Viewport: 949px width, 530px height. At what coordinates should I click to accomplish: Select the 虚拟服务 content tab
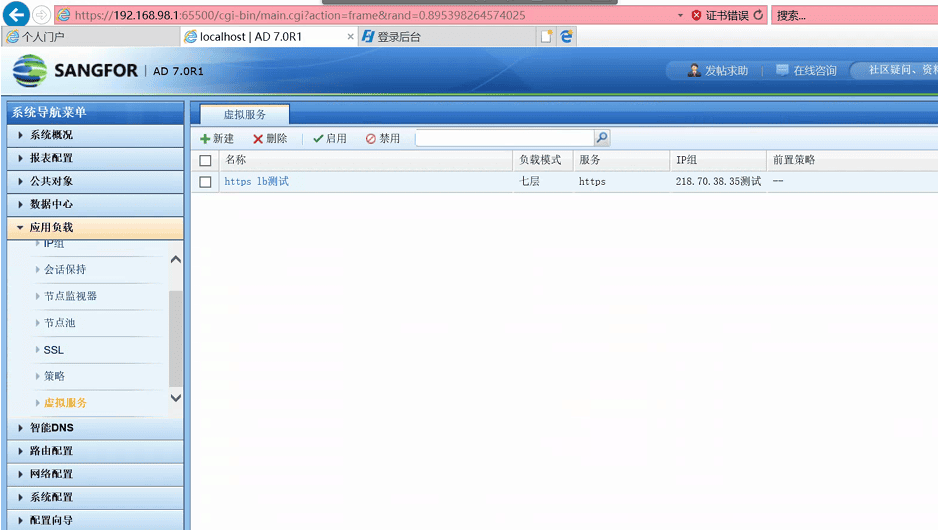pos(245,115)
